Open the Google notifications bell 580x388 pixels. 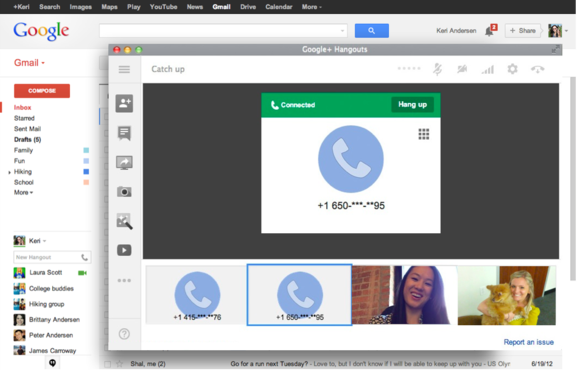(490, 30)
